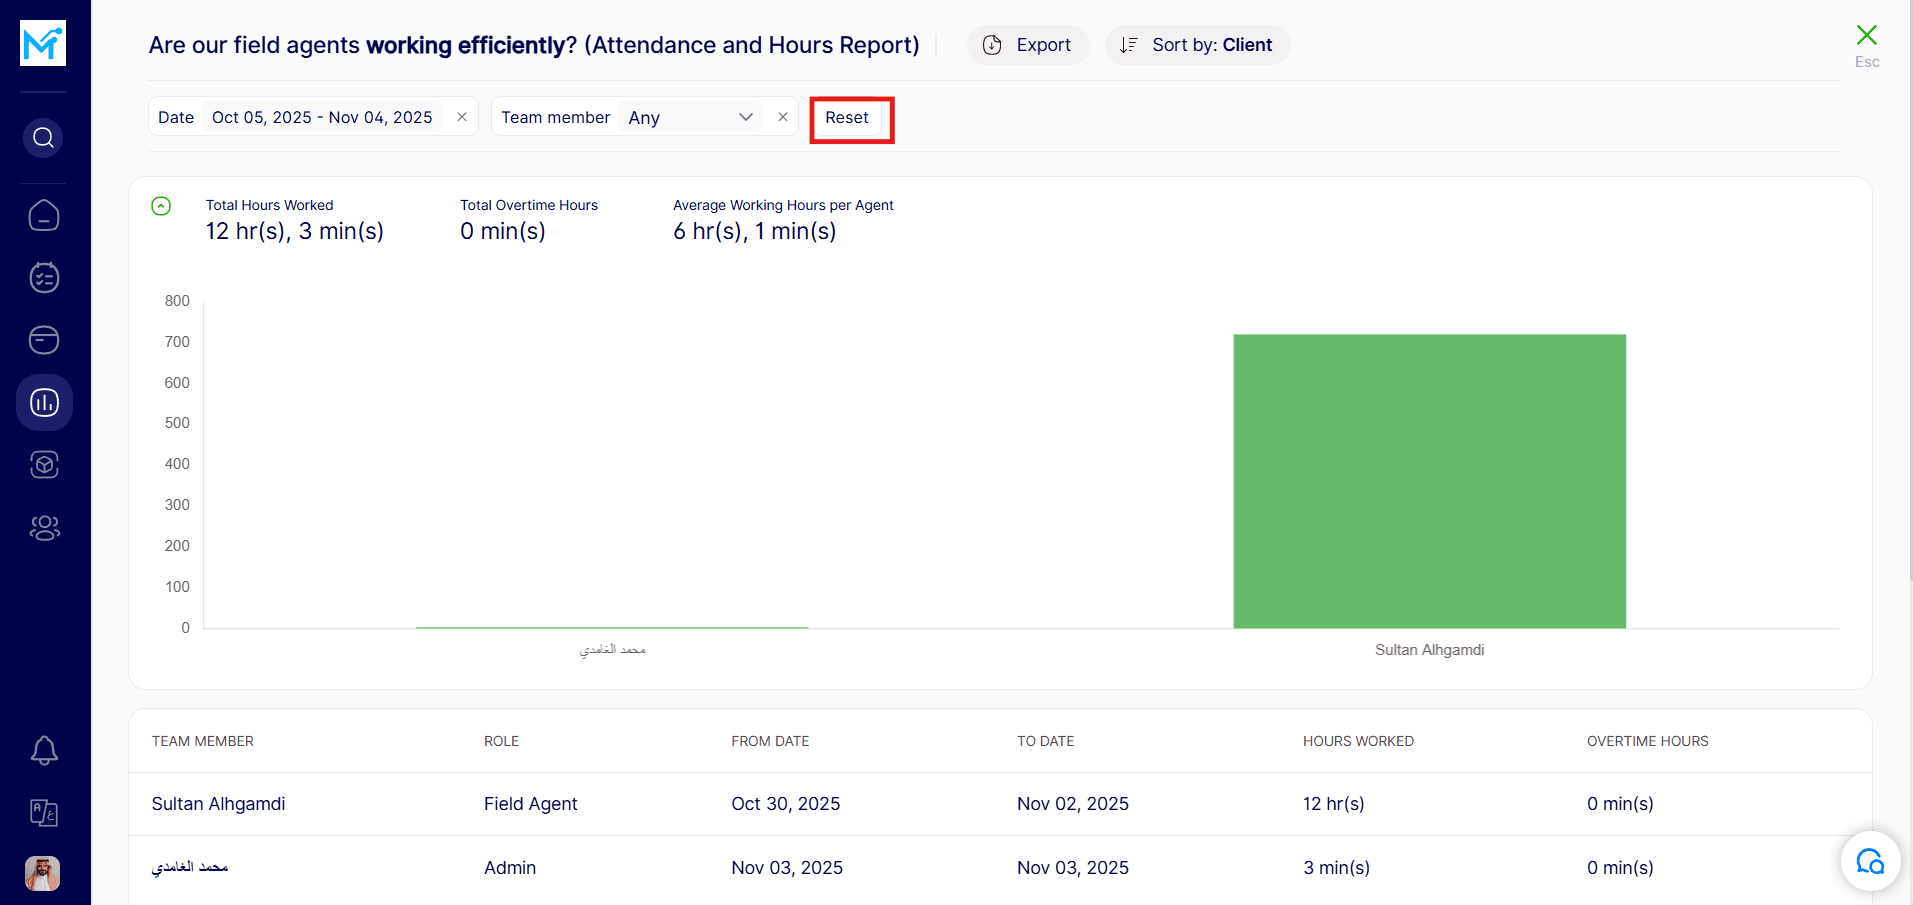The height and width of the screenshot is (905, 1913).
Task: Click Sultan Alhgamdi's green bar
Action: pyautogui.click(x=1429, y=481)
